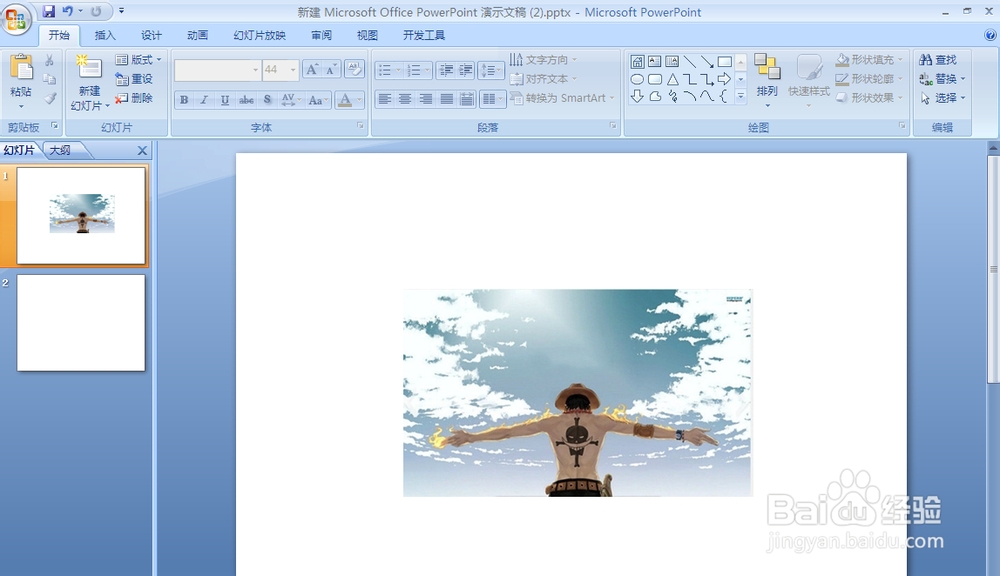
Task: Select the Format Painter brush
Action: 49,98
